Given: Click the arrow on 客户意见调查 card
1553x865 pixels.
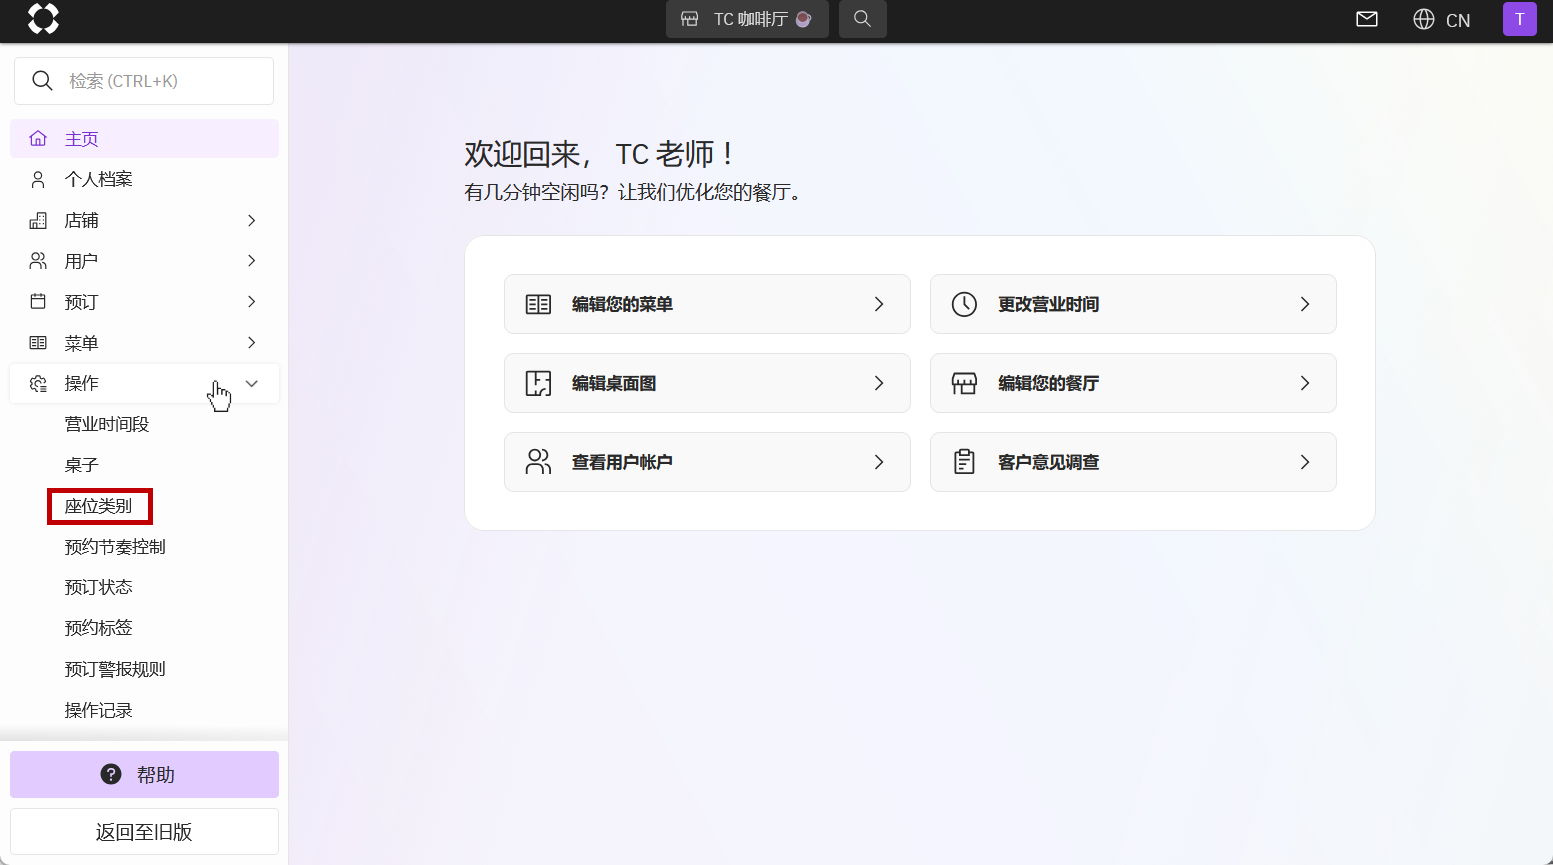Looking at the screenshot, I should tap(1305, 462).
